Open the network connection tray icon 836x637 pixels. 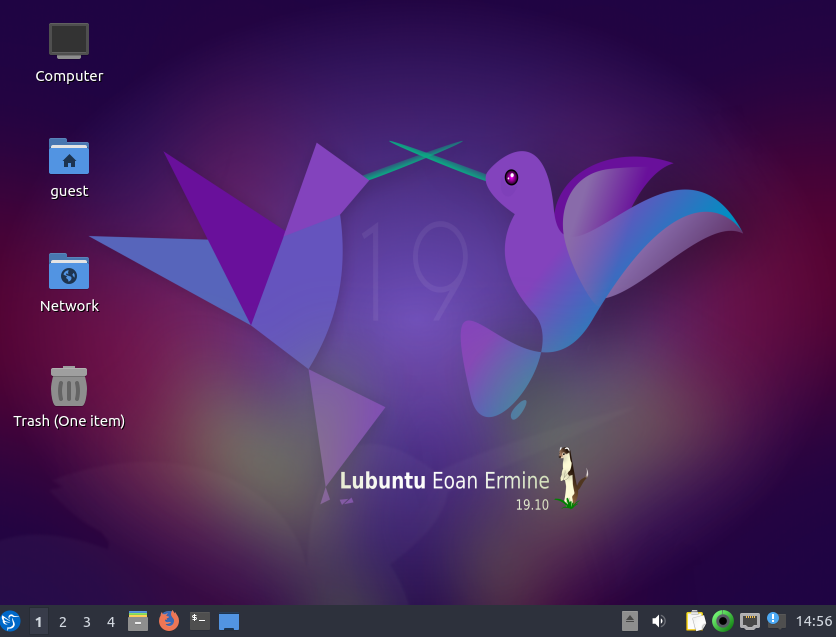[x=750, y=621]
